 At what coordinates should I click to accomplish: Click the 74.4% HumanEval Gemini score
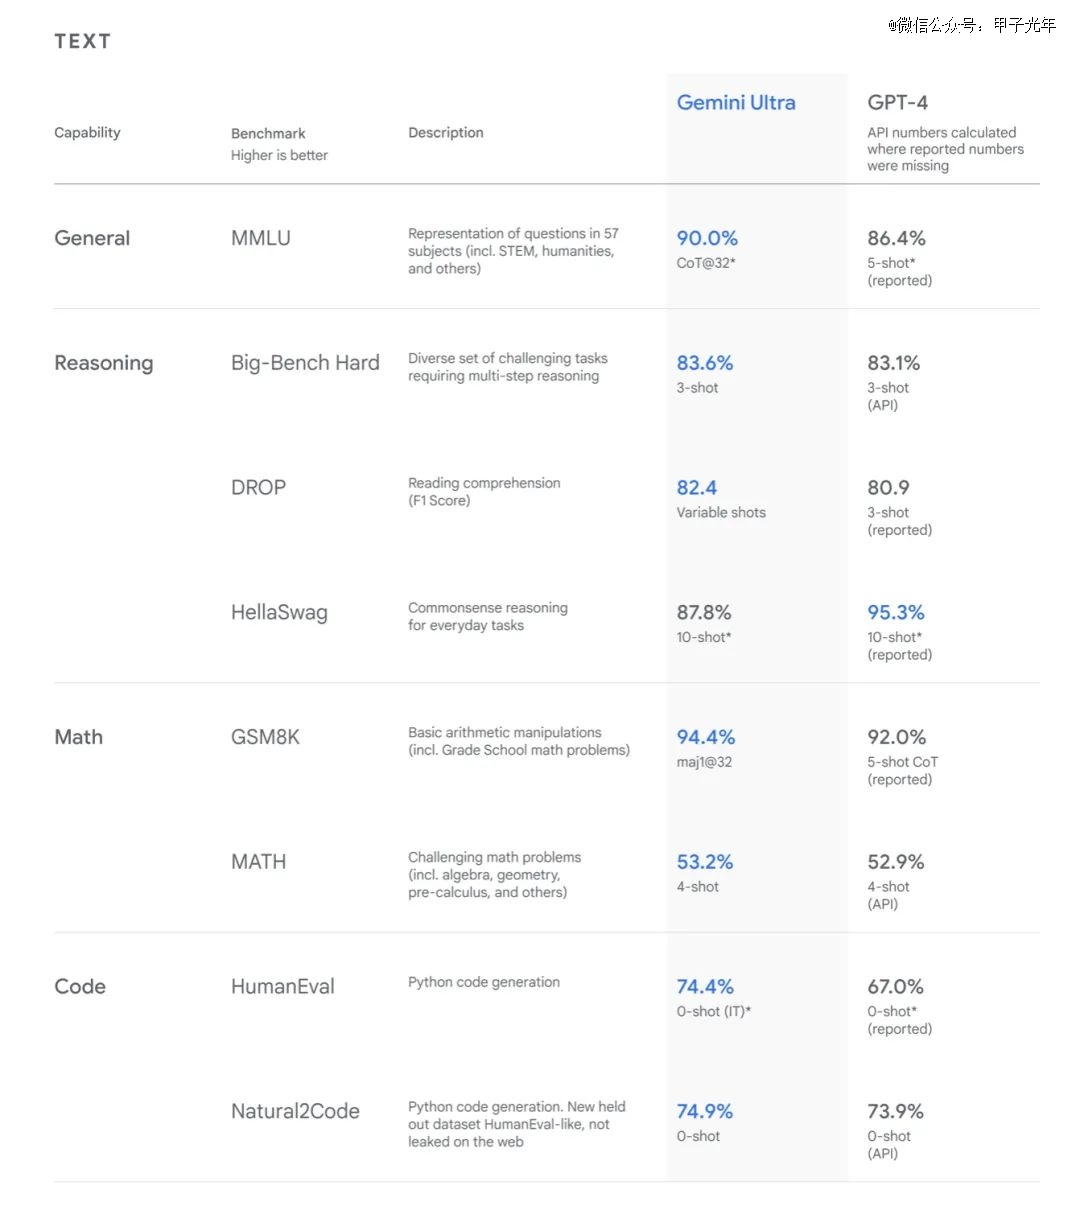click(x=705, y=987)
